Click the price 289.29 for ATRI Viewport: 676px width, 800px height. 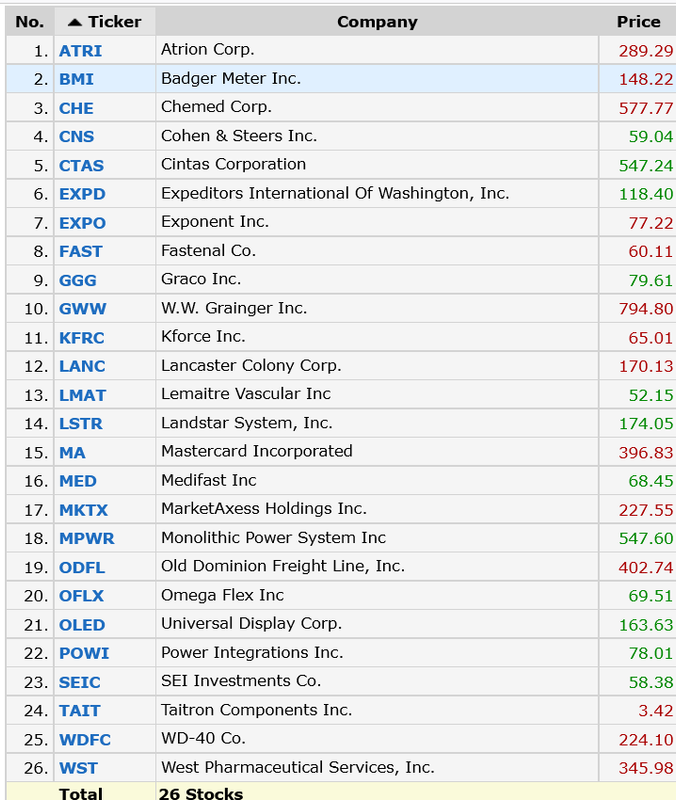(646, 51)
